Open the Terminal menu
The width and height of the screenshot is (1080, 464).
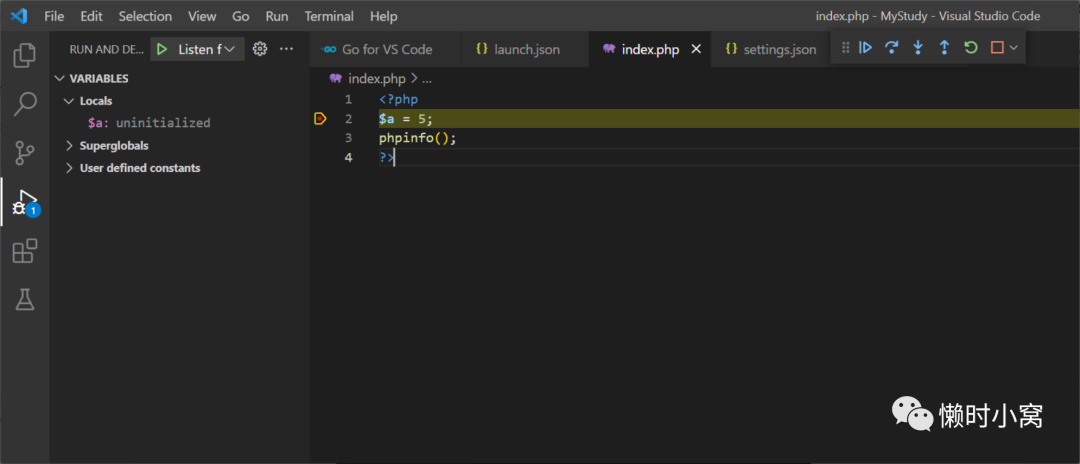[329, 16]
